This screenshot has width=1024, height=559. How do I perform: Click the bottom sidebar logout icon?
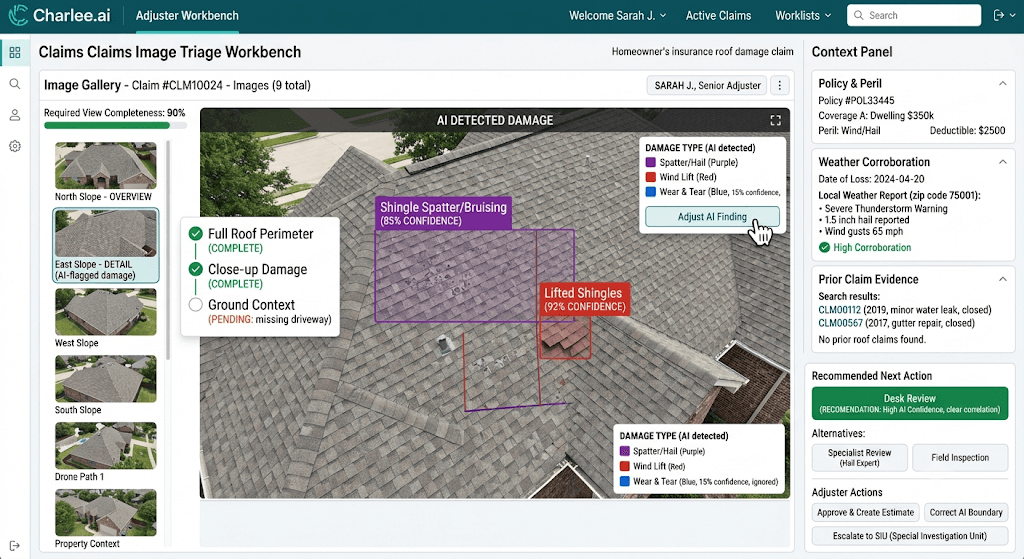15,546
